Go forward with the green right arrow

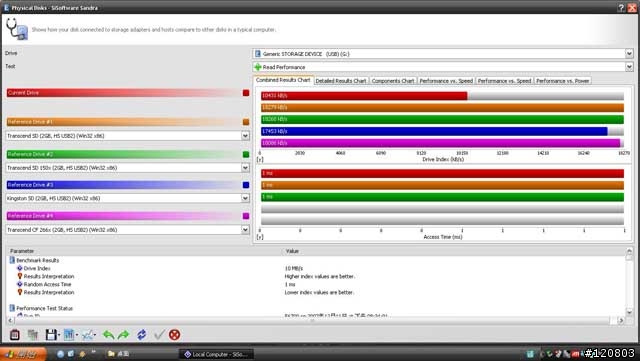[123, 335]
